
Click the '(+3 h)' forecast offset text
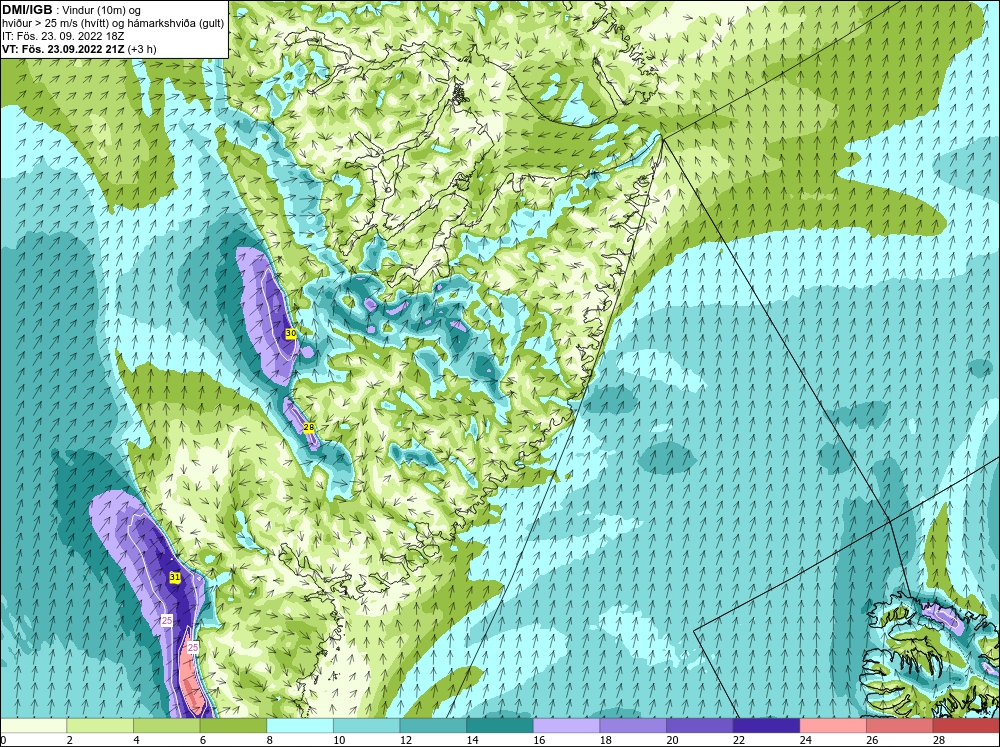(x=142, y=49)
